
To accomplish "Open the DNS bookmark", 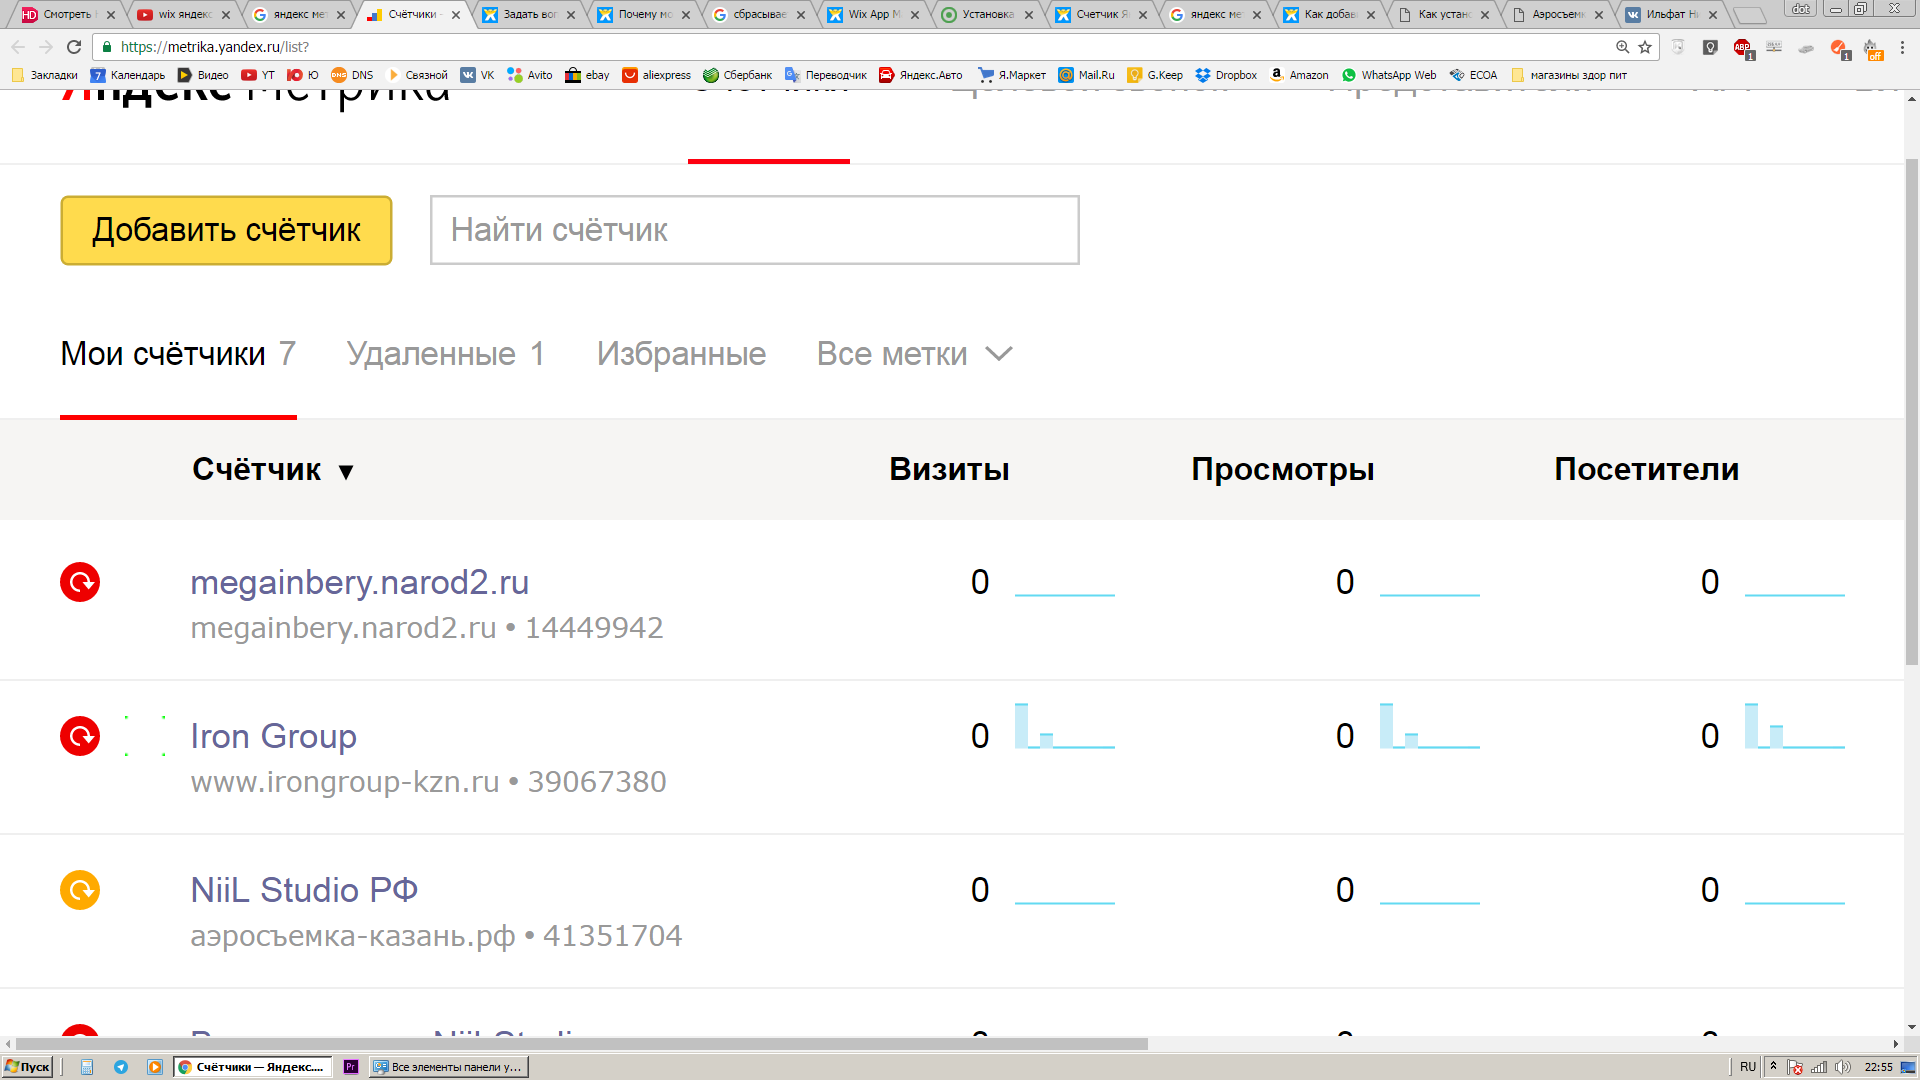I will pos(352,75).
